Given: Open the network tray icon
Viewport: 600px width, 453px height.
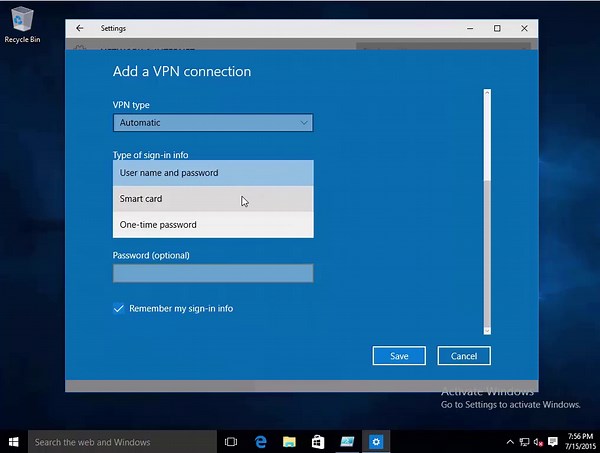Looking at the screenshot, I should tap(524, 442).
